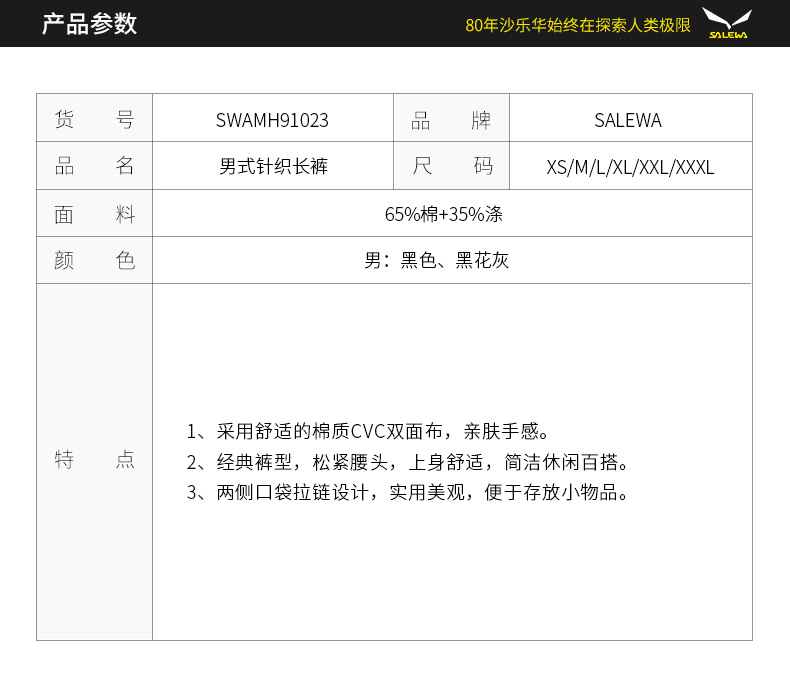Select the sizes XS/M/L/XL/XXL/XXXL
Screen dimensions: 790x691
(630, 167)
